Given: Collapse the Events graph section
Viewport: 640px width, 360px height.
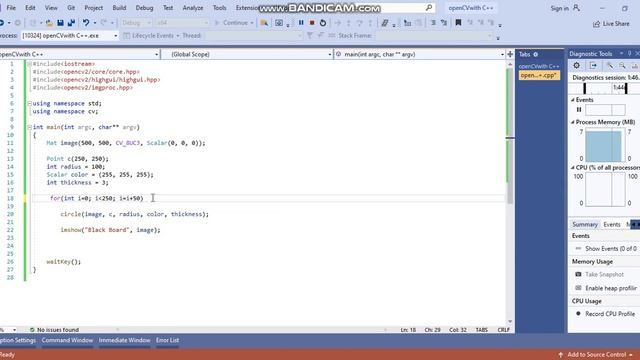Looking at the screenshot, I should pos(573,100).
